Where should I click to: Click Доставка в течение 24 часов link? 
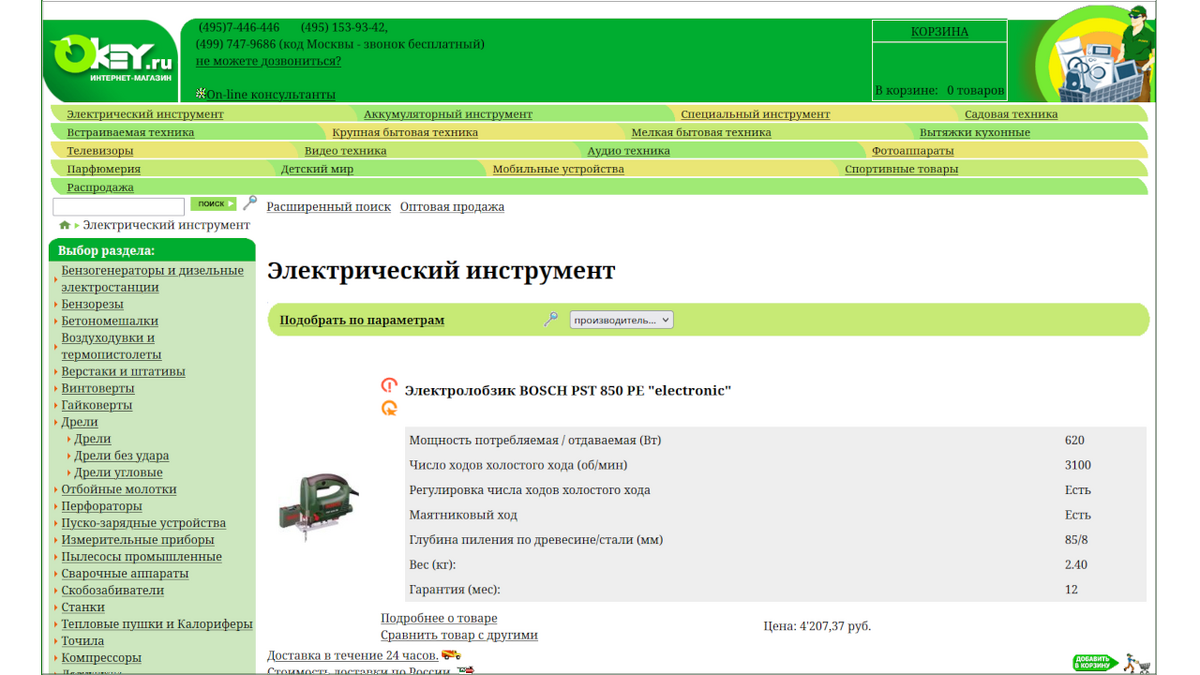(352, 656)
